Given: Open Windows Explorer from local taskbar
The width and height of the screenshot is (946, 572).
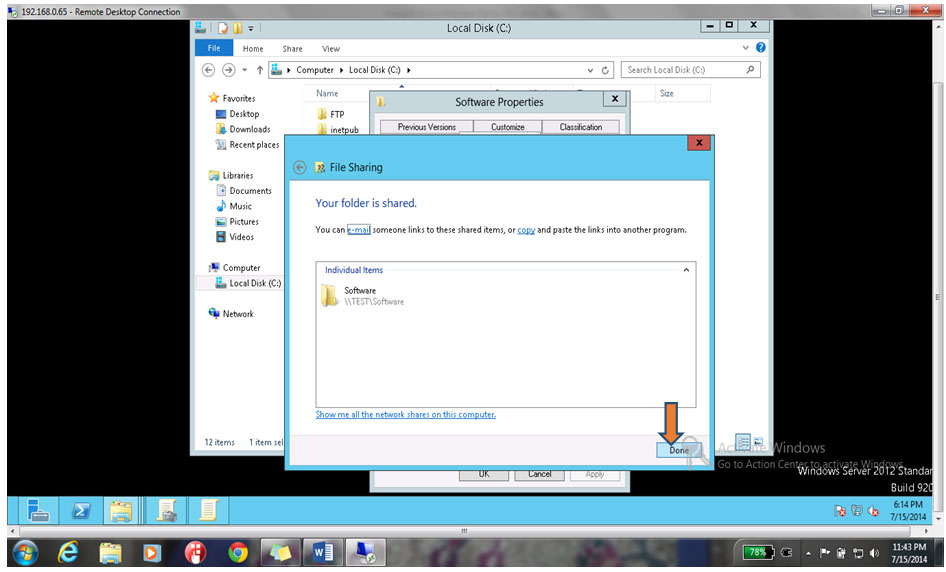Looking at the screenshot, I should pyautogui.click(x=110, y=553).
